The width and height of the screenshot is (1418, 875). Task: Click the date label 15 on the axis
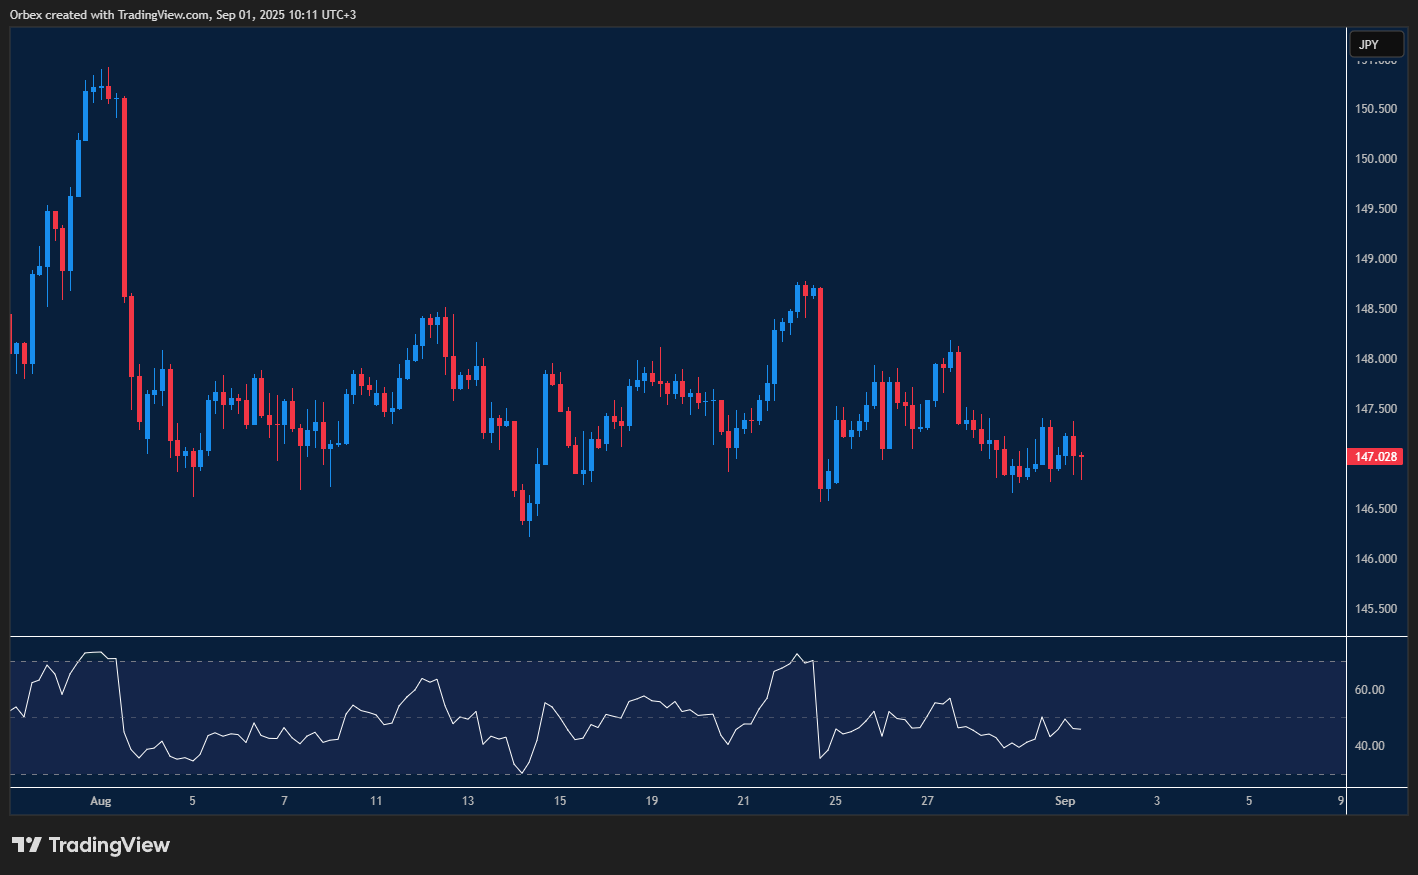pyautogui.click(x=559, y=801)
